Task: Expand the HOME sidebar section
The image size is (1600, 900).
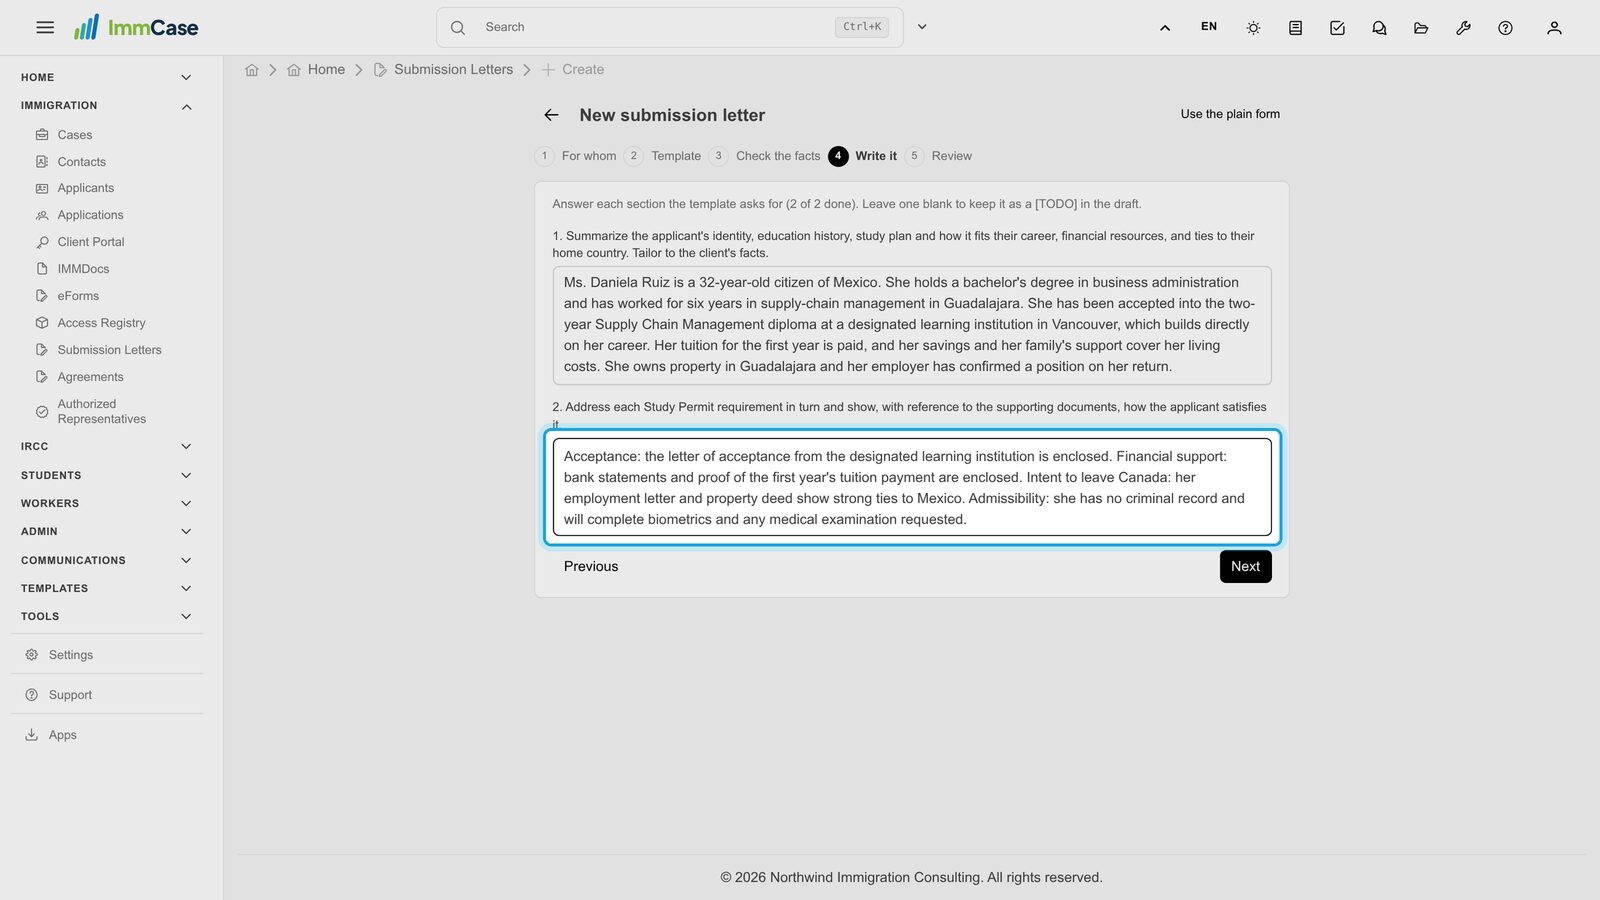Action: click(107, 78)
